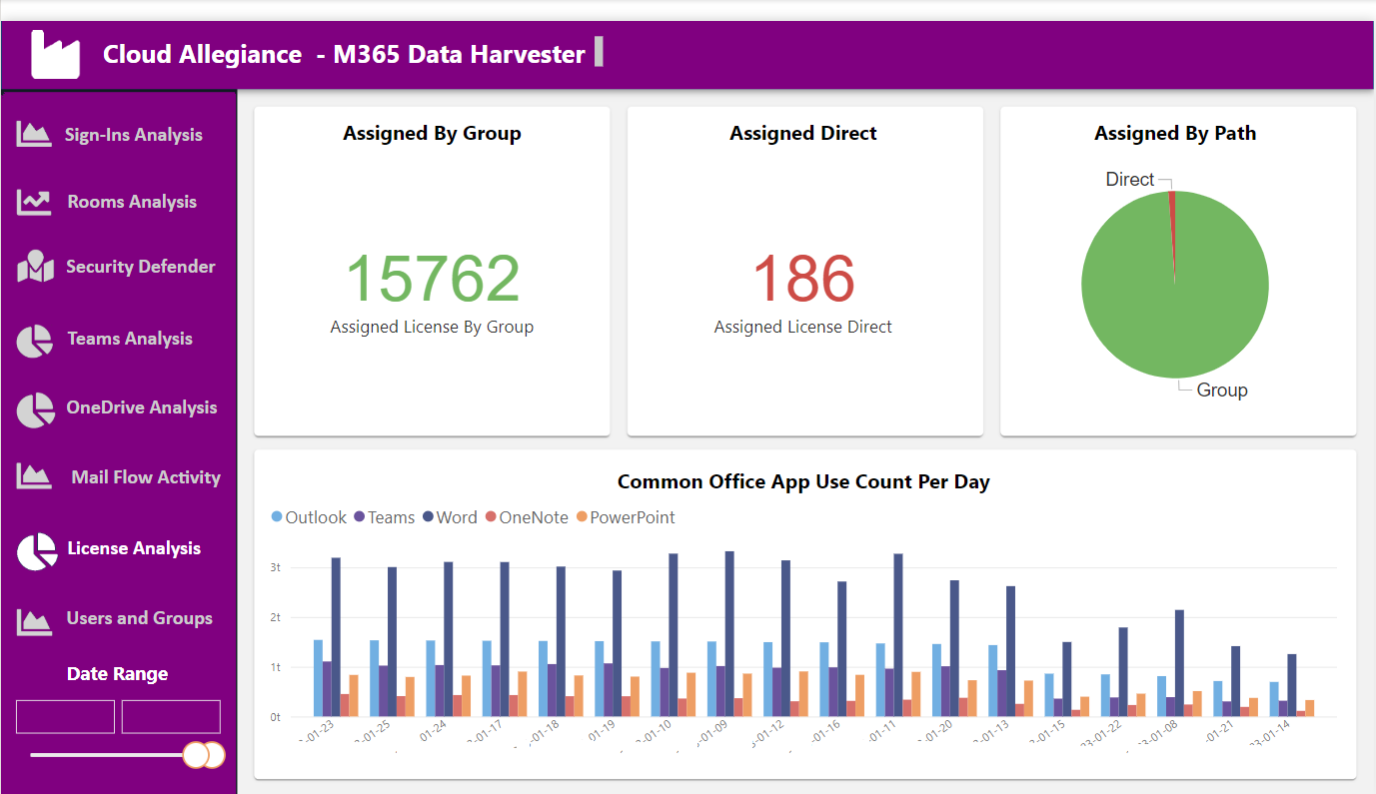Select the Mail Flow Activity chart icon
Viewport: 1376px width, 794px height.
34,477
